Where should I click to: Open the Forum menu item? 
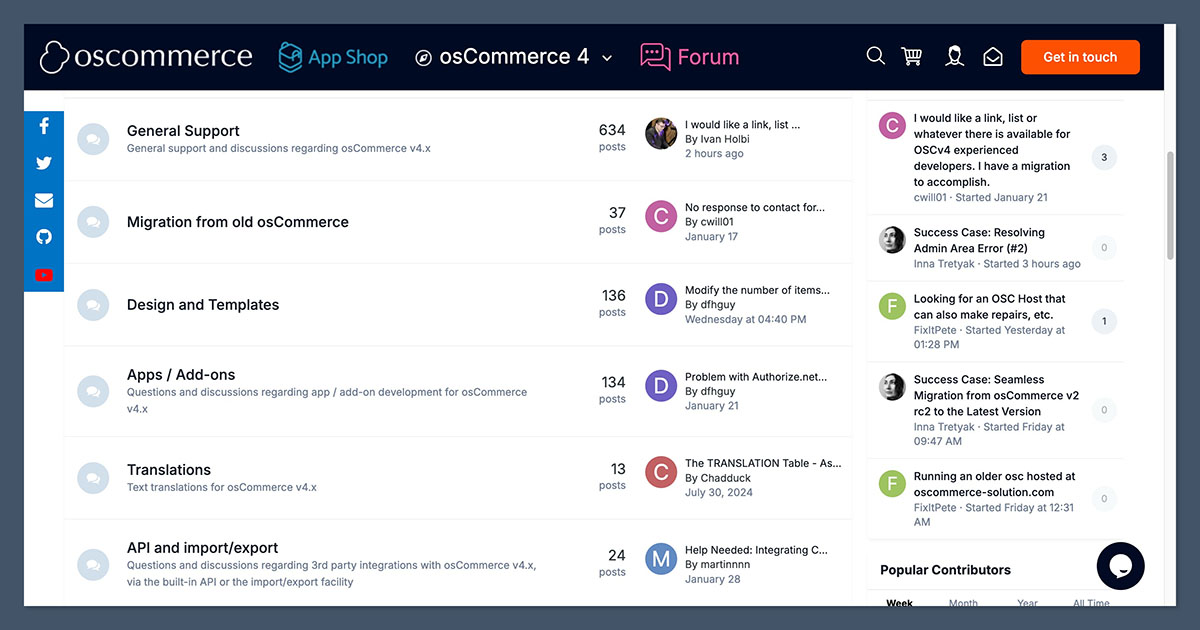click(689, 57)
